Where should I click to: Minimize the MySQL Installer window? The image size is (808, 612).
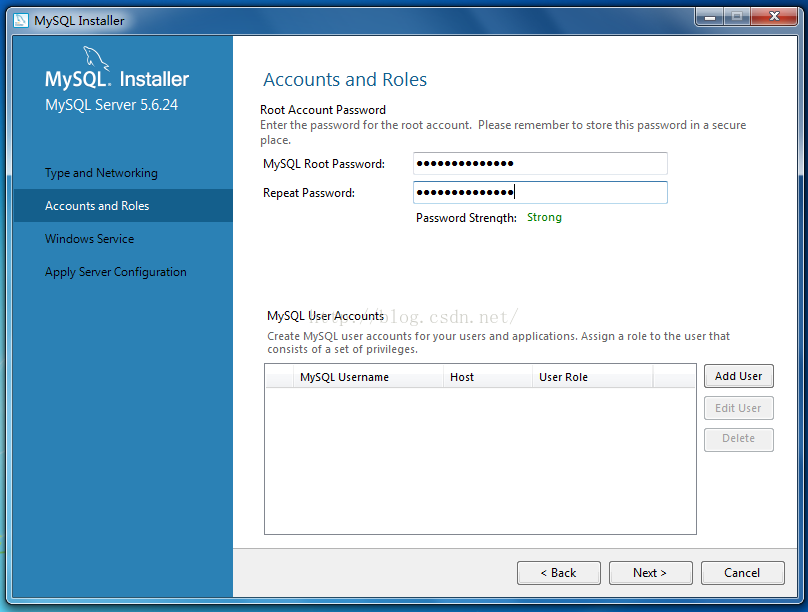710,17
